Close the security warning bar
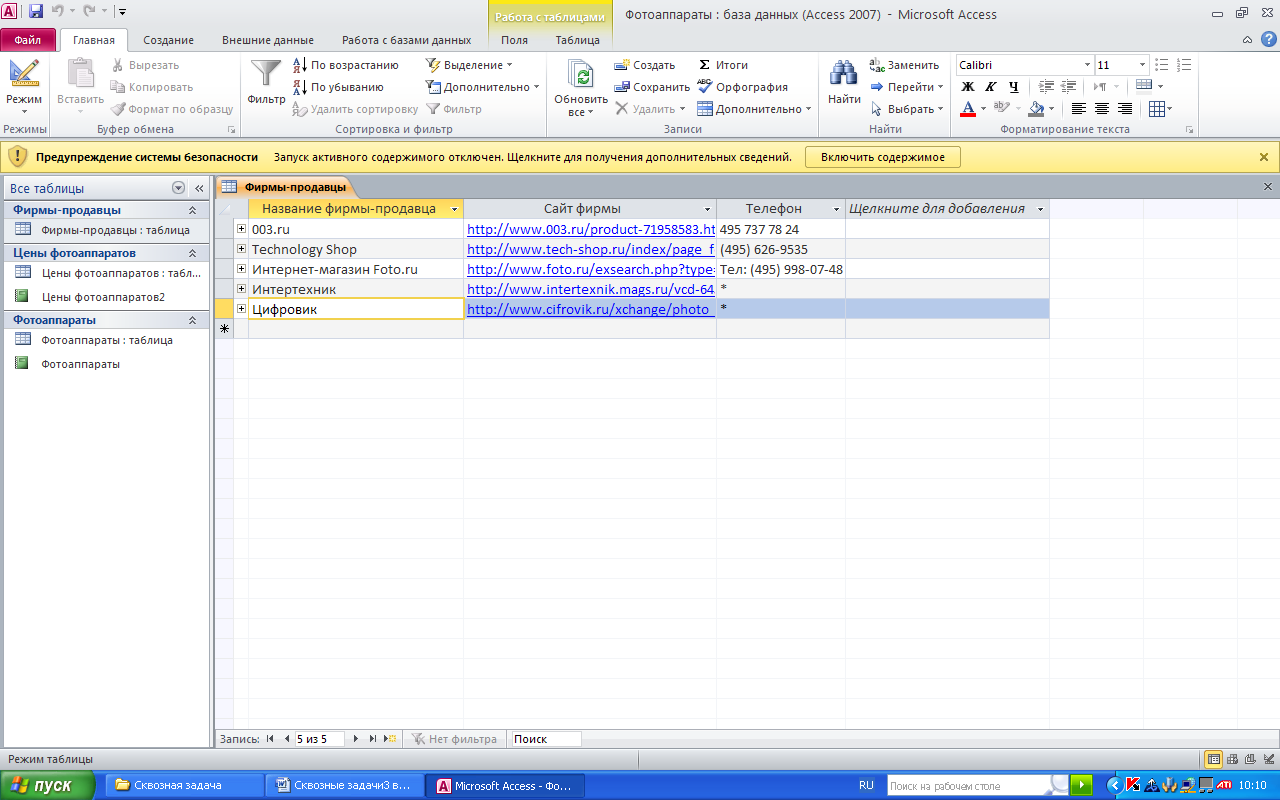The width and height of the screenshot is (1280, 800). tap(1264, 157)
